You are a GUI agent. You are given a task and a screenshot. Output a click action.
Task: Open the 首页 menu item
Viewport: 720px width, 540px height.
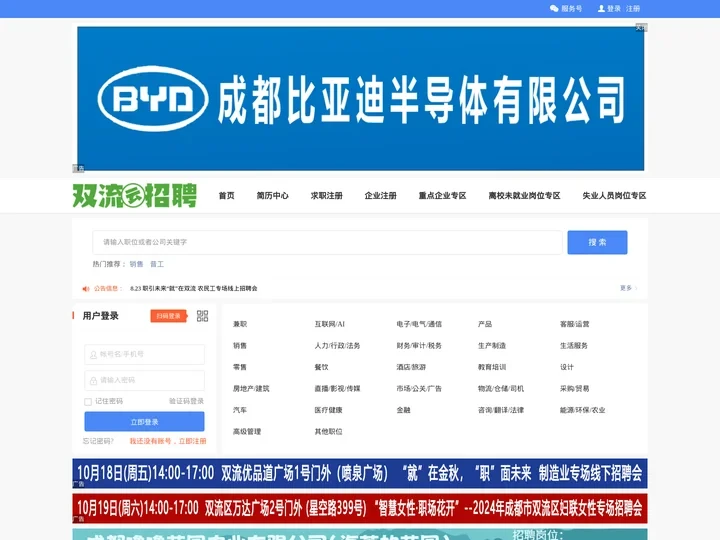point(226,196)
